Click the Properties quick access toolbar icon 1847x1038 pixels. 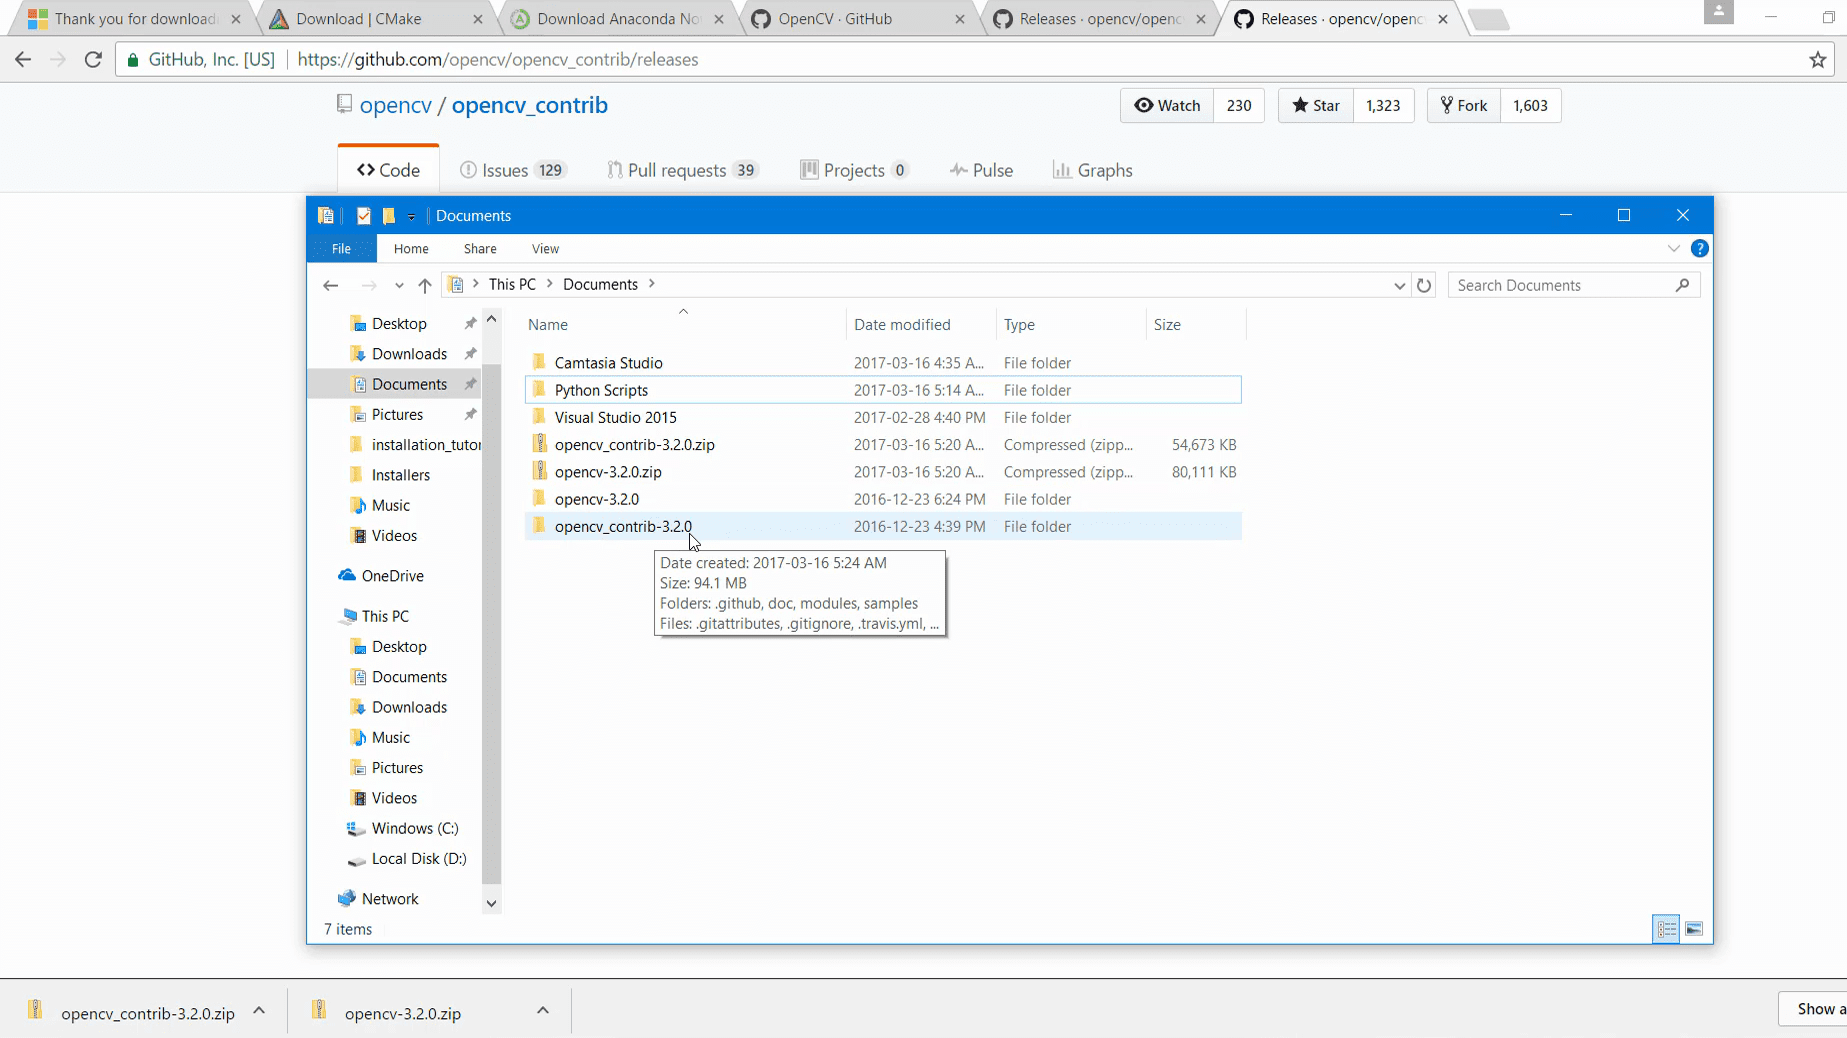364,215
